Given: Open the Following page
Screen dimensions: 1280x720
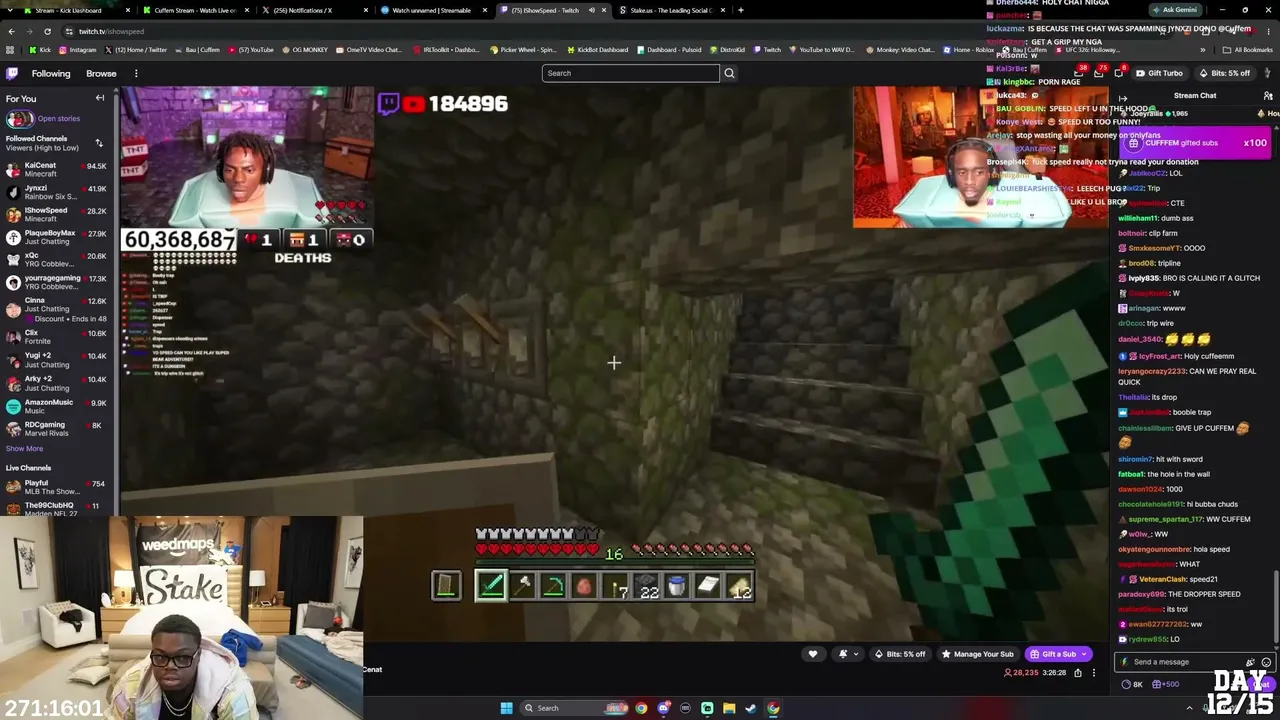Looking at the screenshot, I should point(51,73).
